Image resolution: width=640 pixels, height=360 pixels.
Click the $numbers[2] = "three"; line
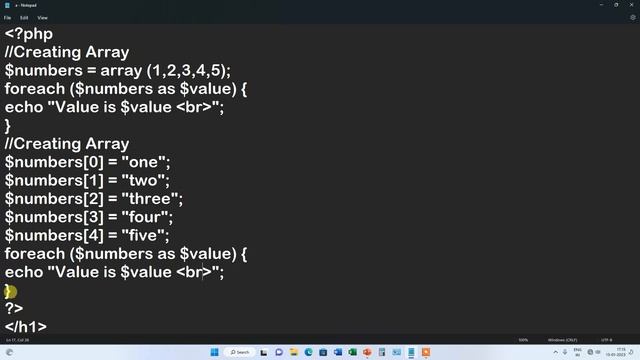(94, 199)
